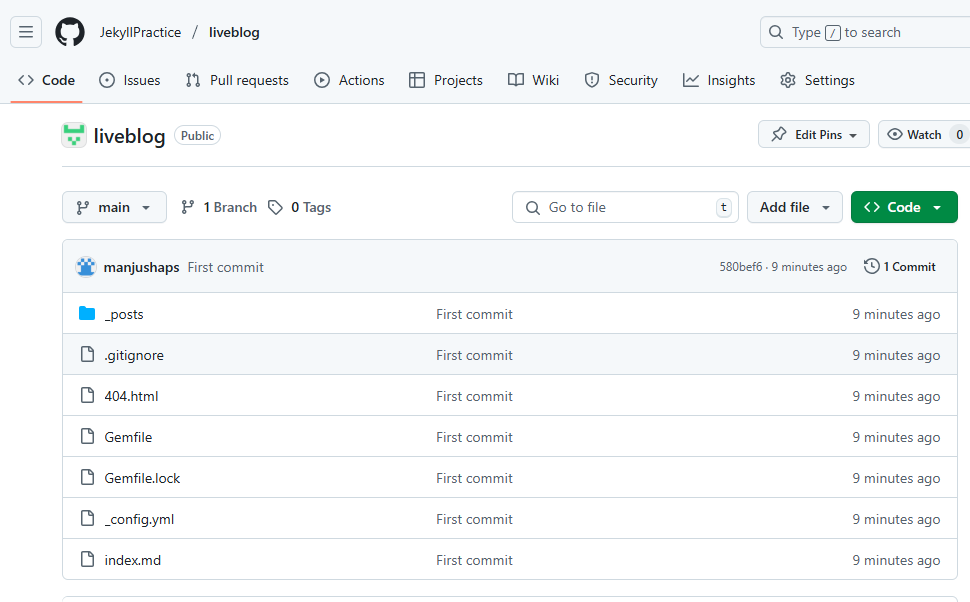Click the 404.html file icon

coord(88,395)
